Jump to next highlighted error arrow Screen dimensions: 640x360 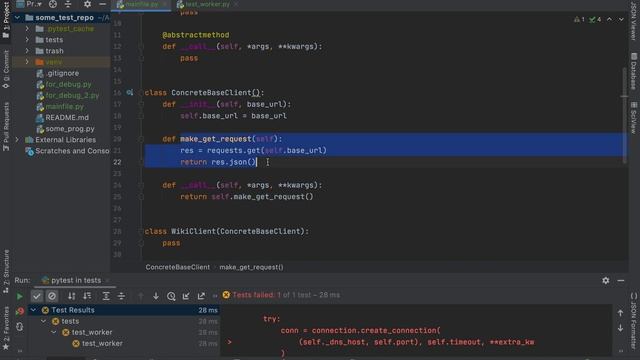[x=621, y=19]
